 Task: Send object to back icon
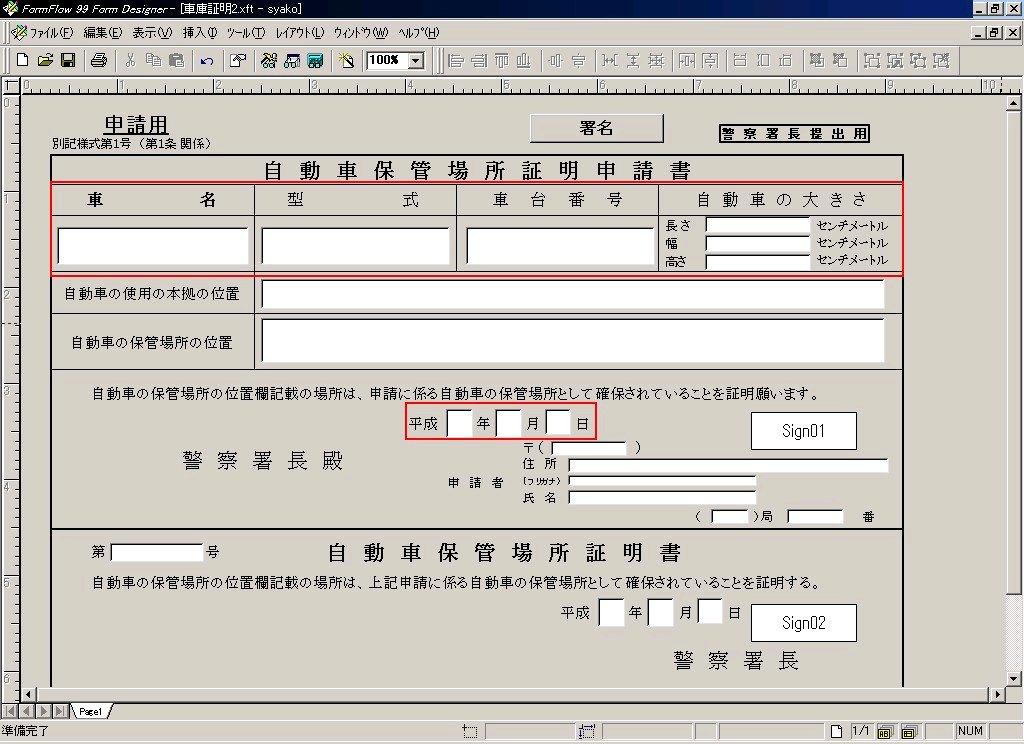[840, 61]
